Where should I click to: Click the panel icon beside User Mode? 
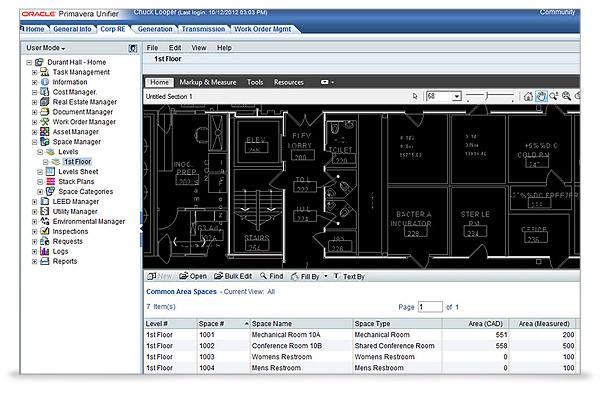[x=132, y=48]
